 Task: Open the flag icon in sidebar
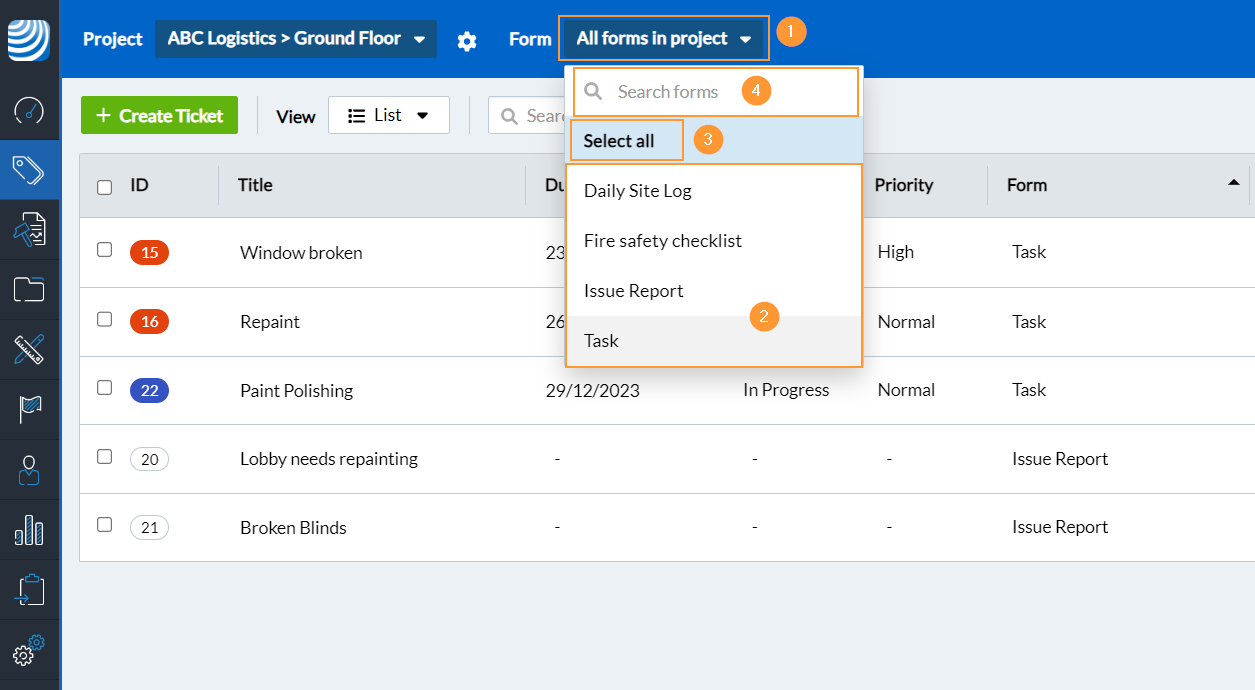pyautogui.click(x=29, y=410)
